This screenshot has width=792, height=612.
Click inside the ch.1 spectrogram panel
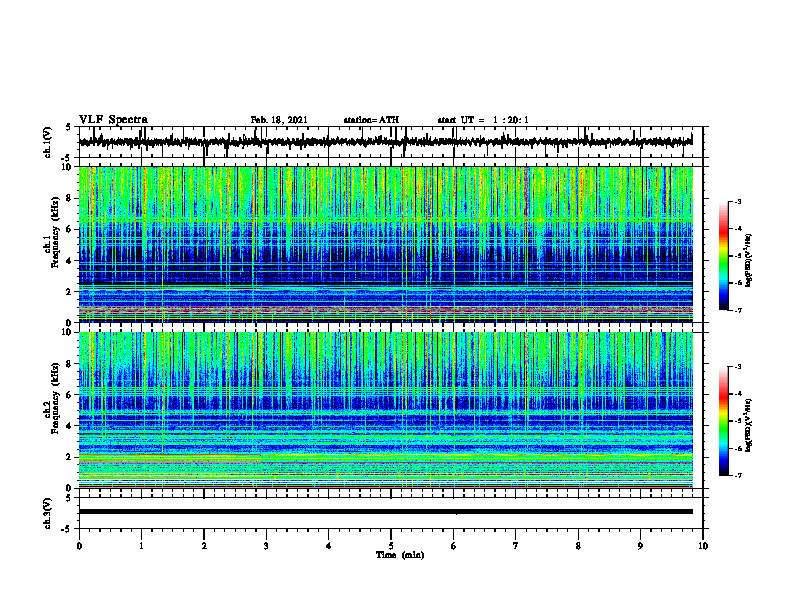click(x=385, y=244)
